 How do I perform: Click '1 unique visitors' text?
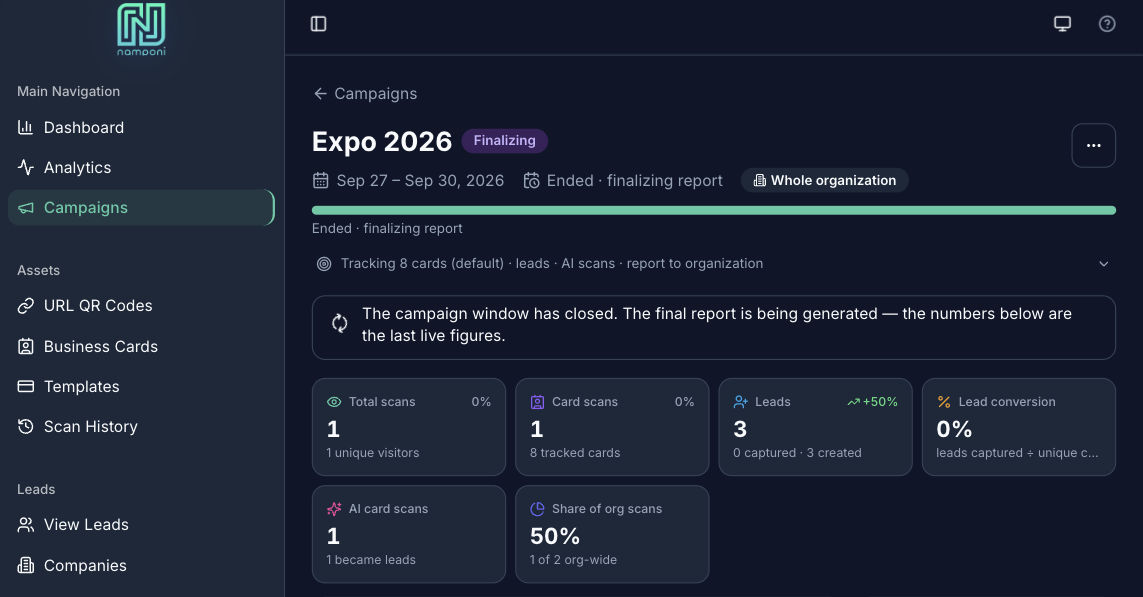[372, 453]
